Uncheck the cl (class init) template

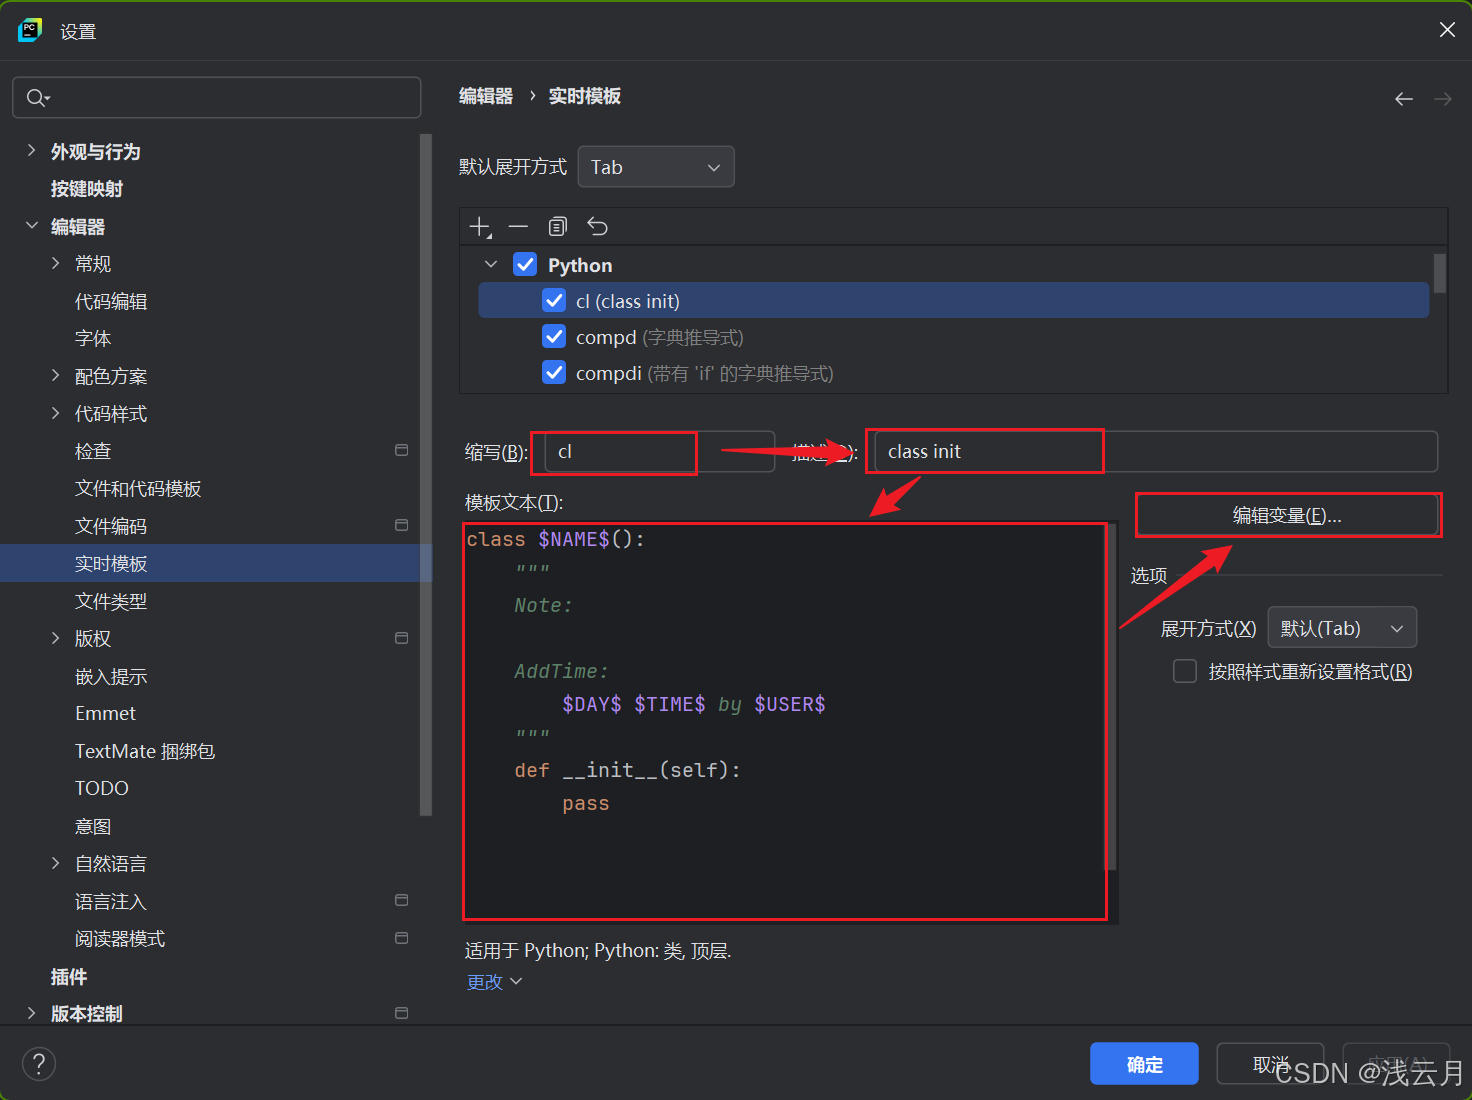coord(554,300)
